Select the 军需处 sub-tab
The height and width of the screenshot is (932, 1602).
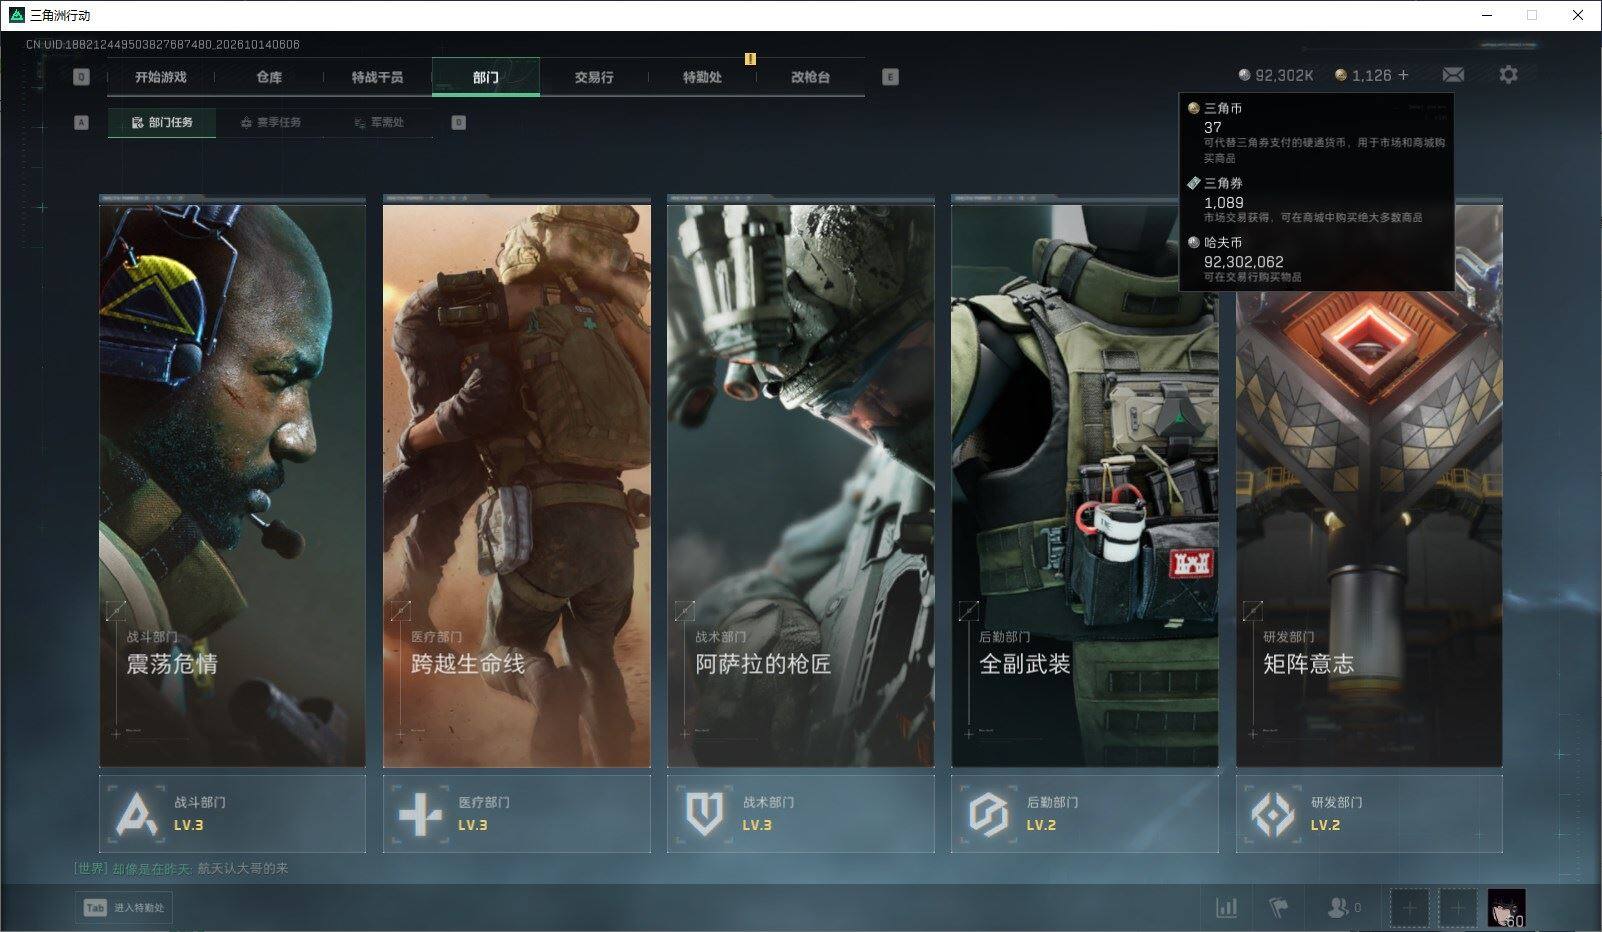coord(379,122)
